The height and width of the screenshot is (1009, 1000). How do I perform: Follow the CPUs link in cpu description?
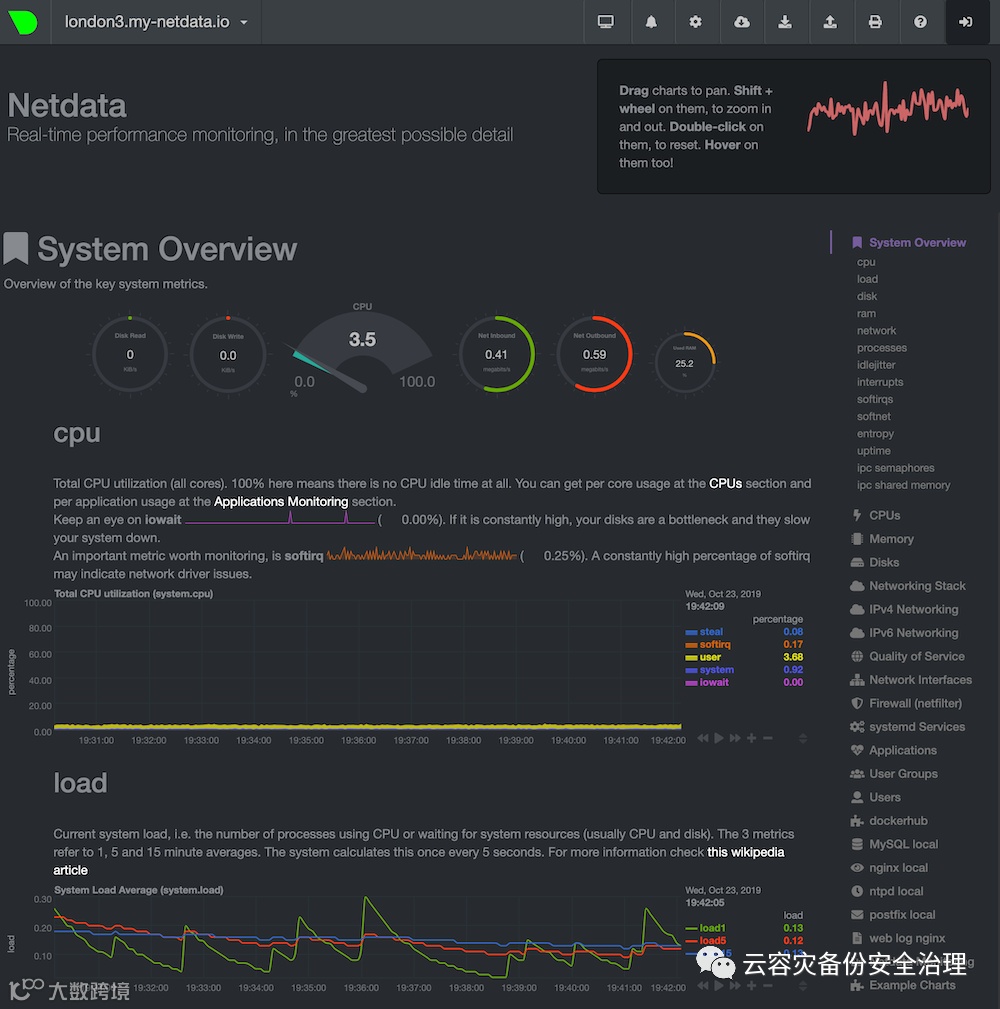[725, 483]
